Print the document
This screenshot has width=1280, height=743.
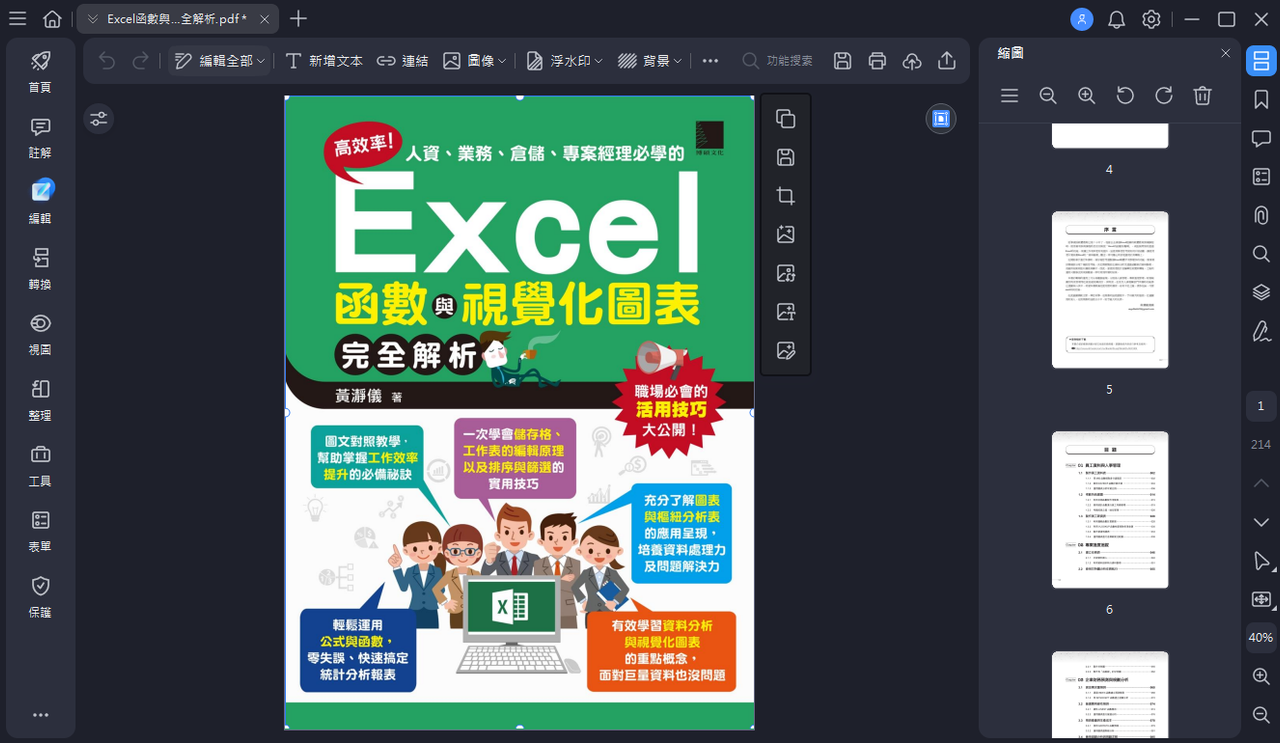point(877,61)
